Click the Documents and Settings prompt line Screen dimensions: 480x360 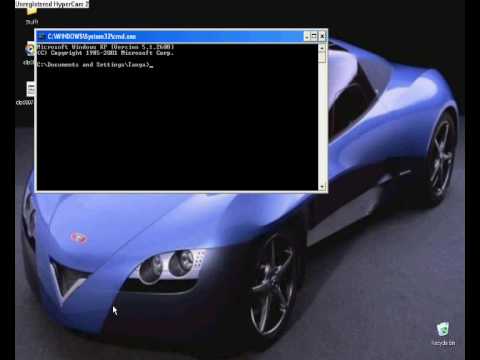pos(95,65)
